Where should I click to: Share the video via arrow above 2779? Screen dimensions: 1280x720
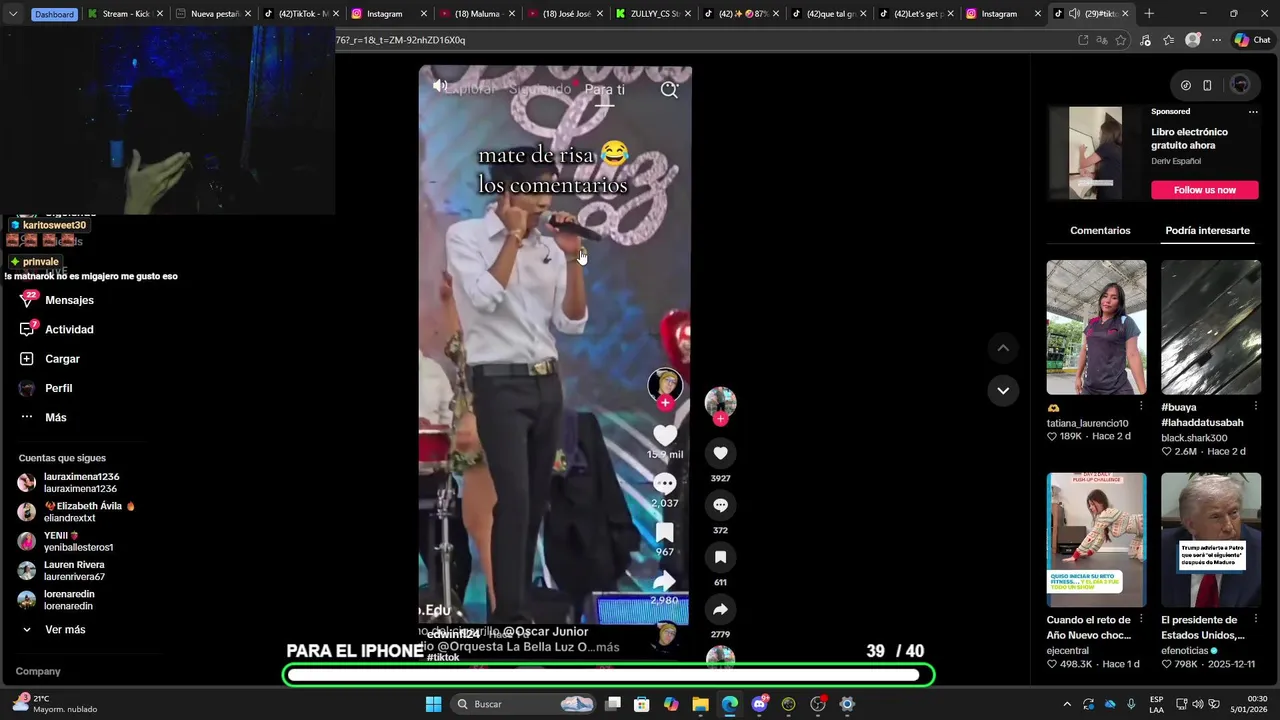(x=720, y=609)
